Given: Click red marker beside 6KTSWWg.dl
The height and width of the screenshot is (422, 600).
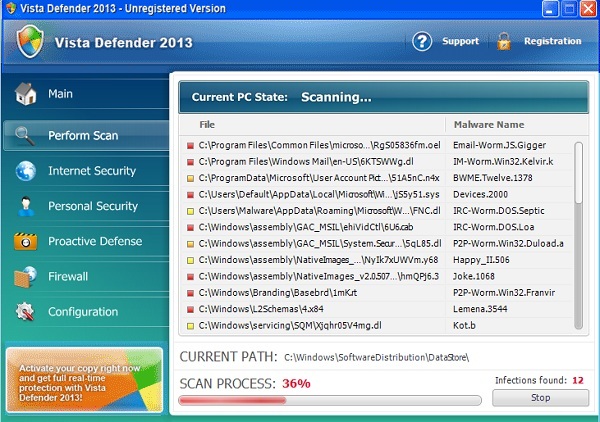Looking at the screenshot, I should (x=190, y=162).
